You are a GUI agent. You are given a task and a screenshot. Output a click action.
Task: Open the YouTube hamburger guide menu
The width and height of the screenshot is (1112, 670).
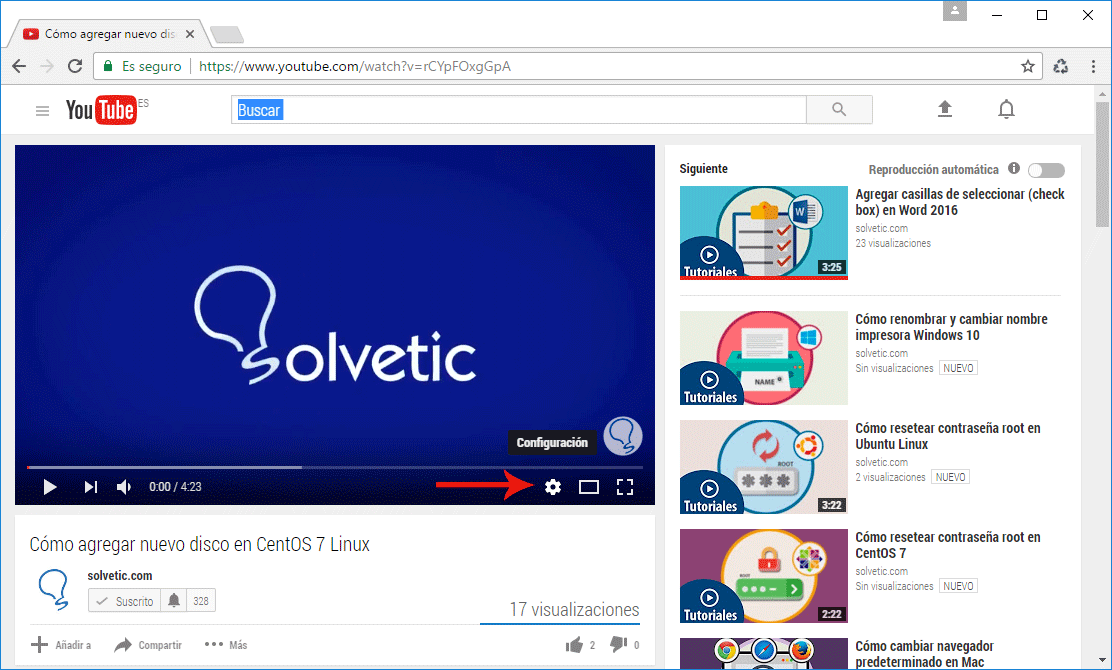(x=43, y=111)
